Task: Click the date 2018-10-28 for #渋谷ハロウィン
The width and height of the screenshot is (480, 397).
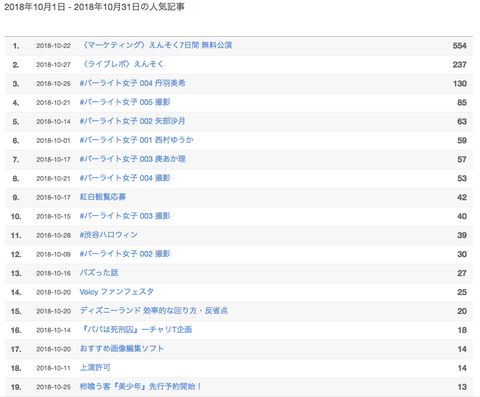Action: click(53, 236)
